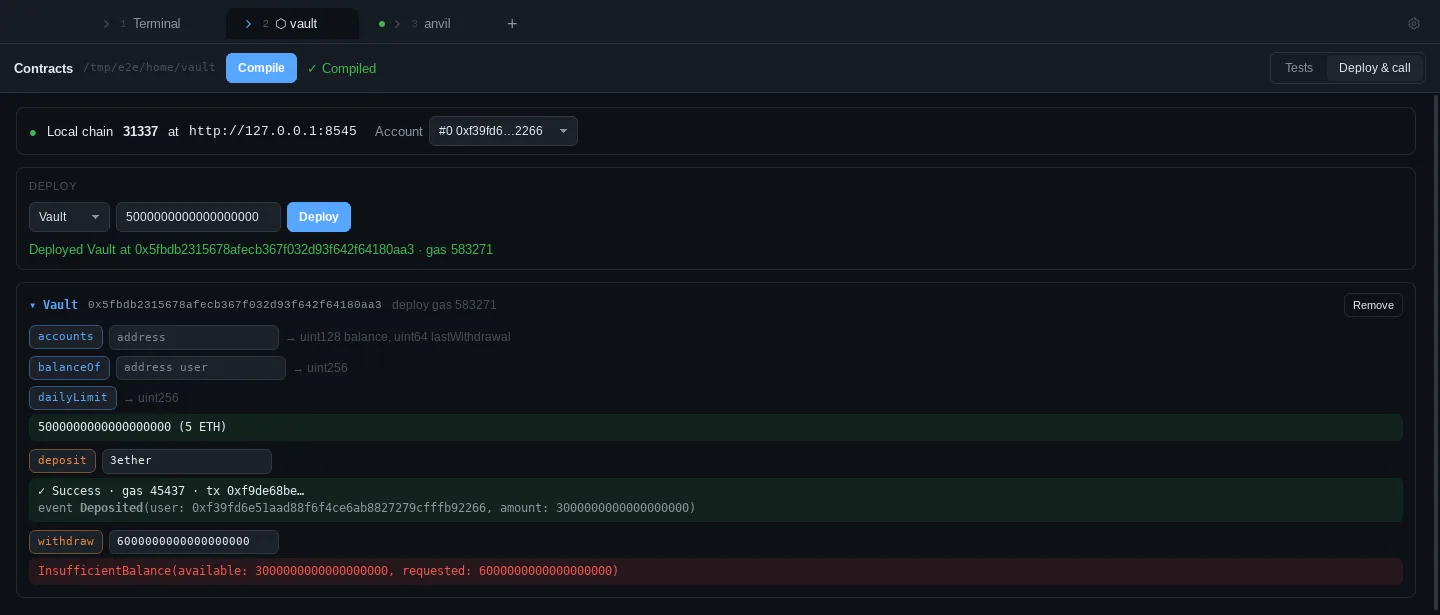Click the anvil tab green status dot
Screen dimensions: 1440x615
(382, 23)
